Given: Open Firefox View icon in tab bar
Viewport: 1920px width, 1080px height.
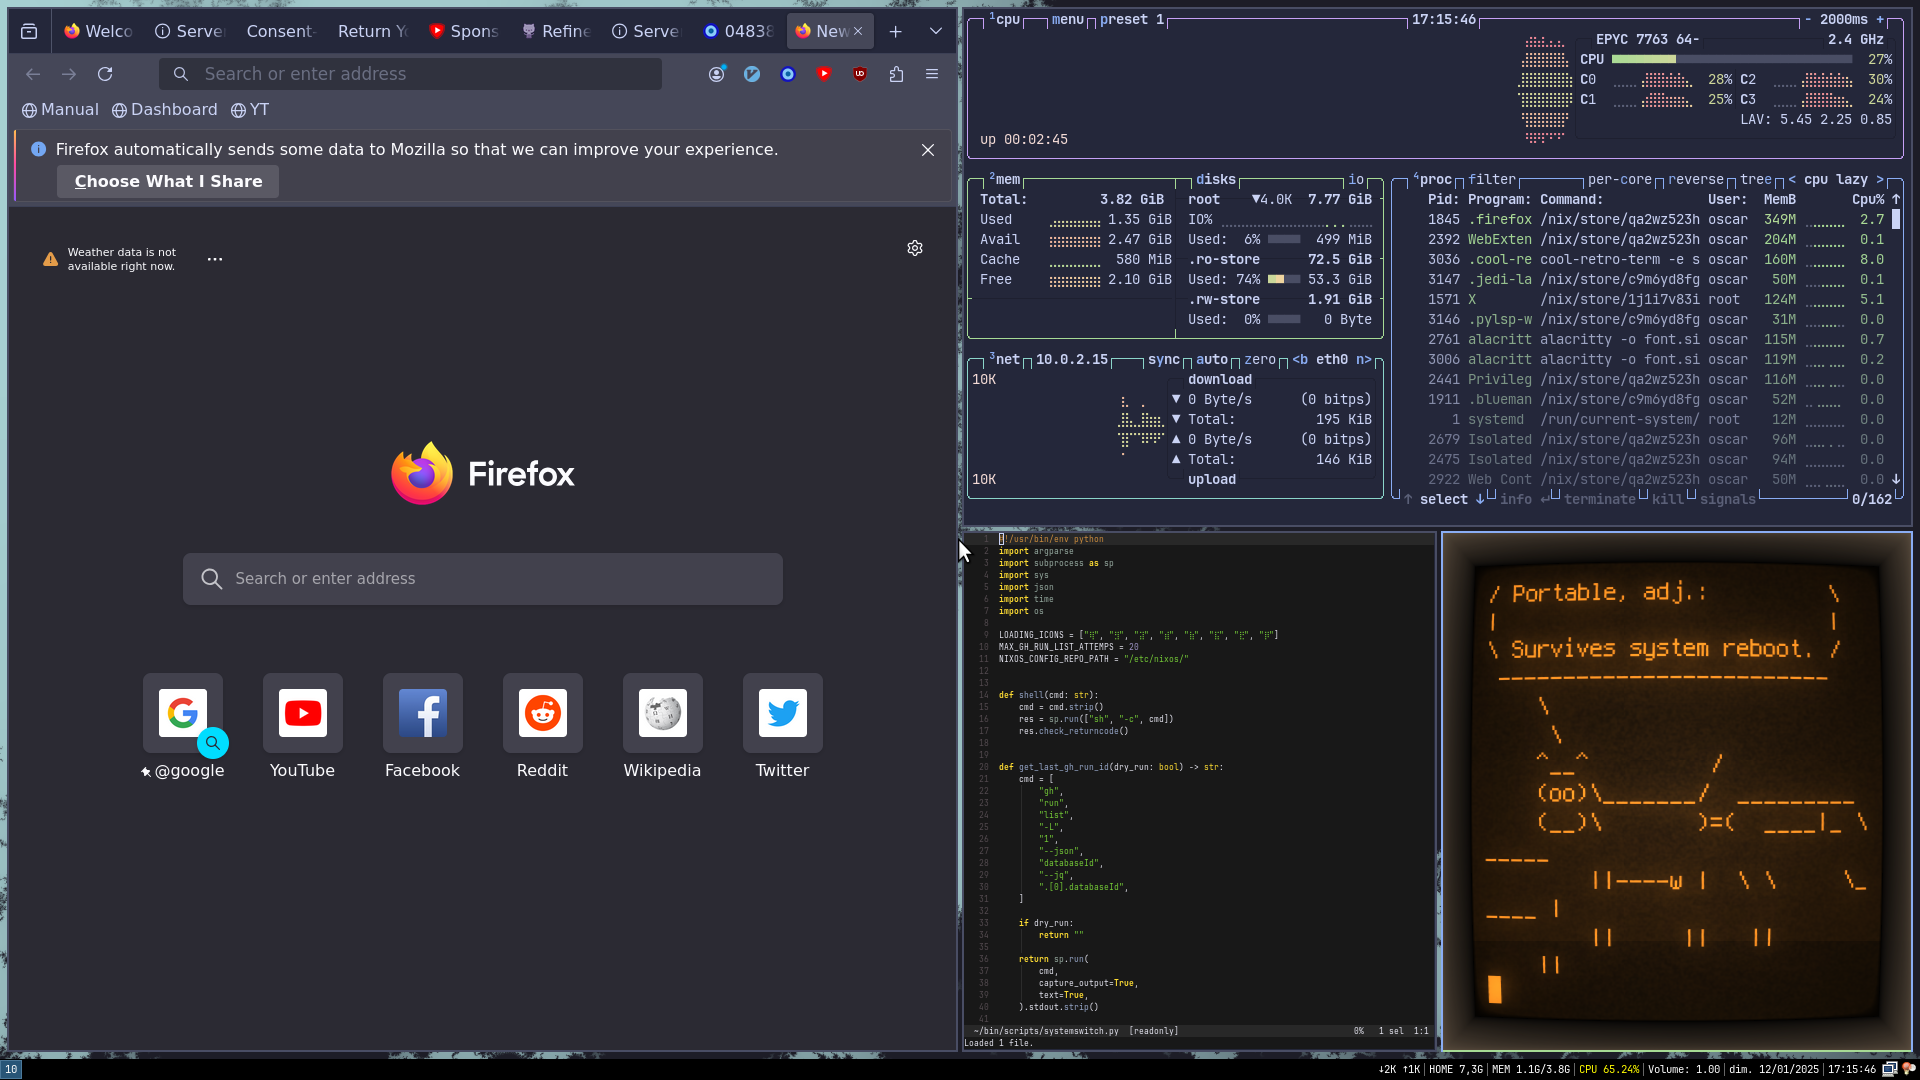Looking at the screenshot, I should pyautogui.click(x=29, y=32).
